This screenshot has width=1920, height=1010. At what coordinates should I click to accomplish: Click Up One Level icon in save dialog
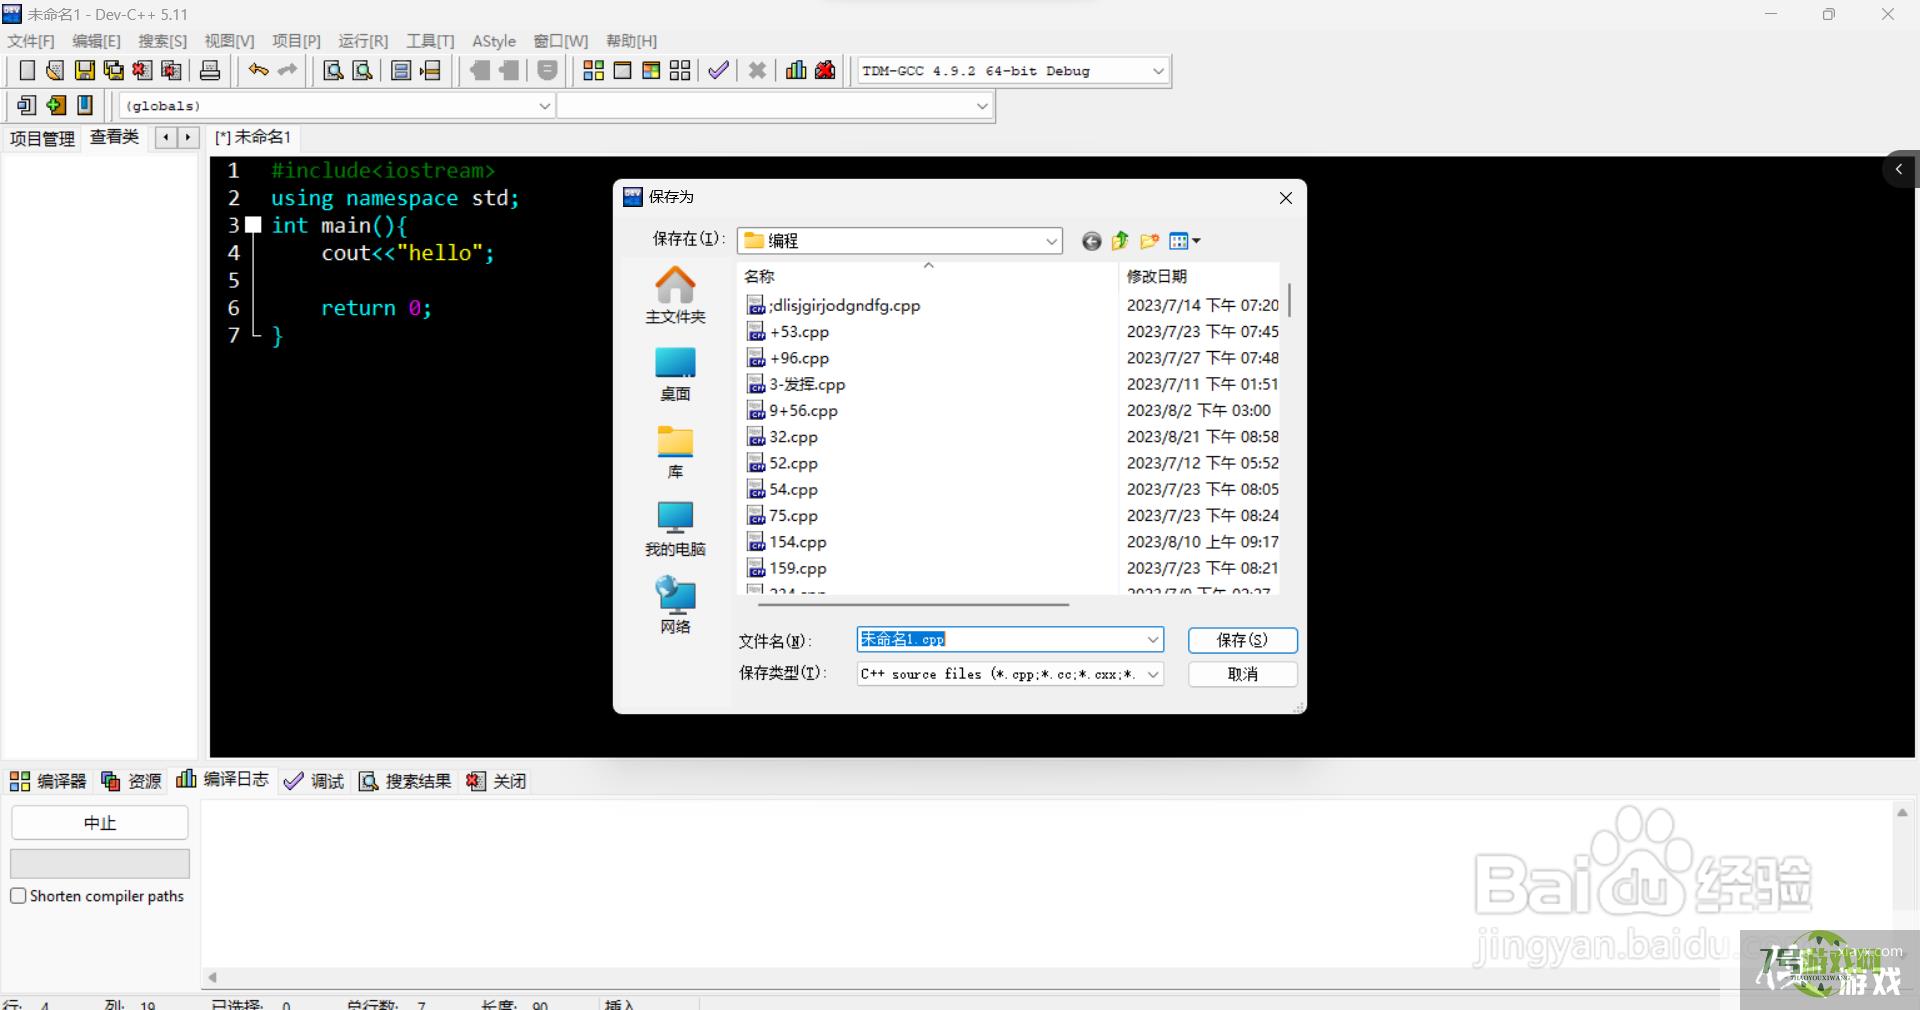[x=1120, y=241]
